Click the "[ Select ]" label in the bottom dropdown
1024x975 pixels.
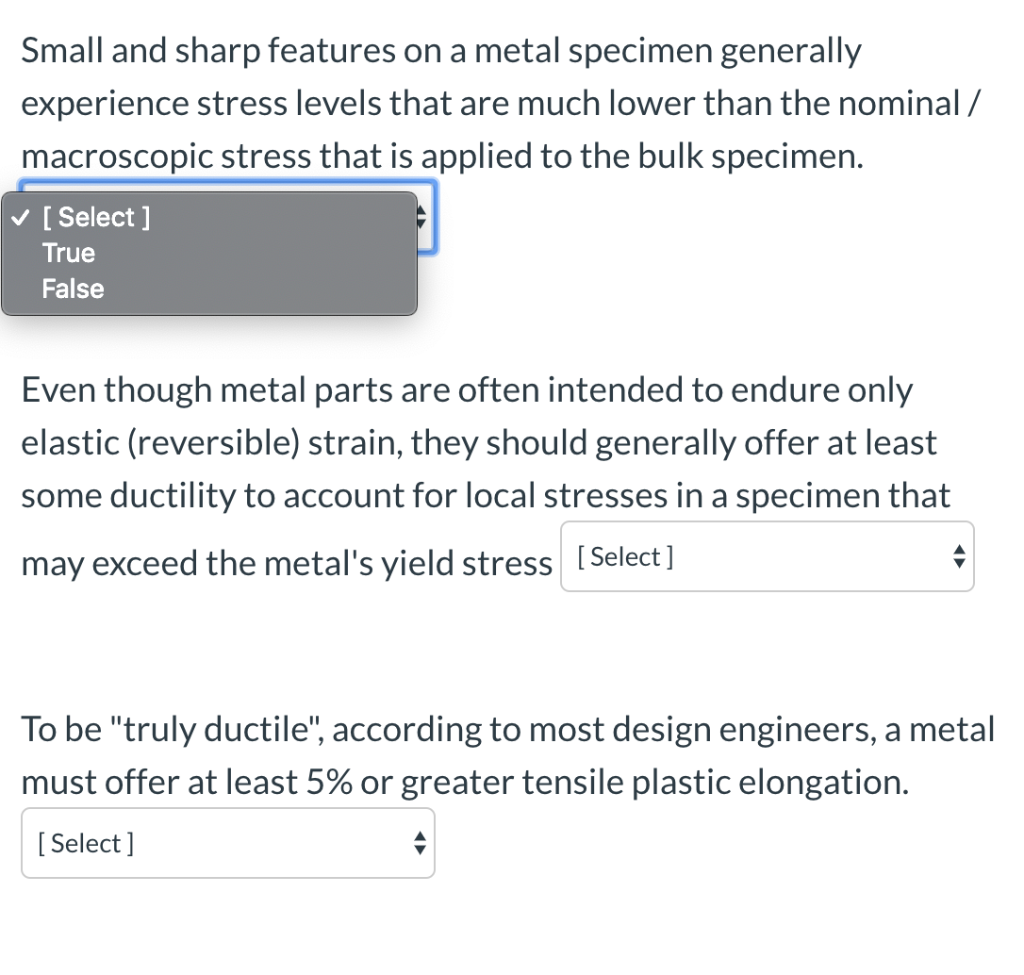[84, 843]
